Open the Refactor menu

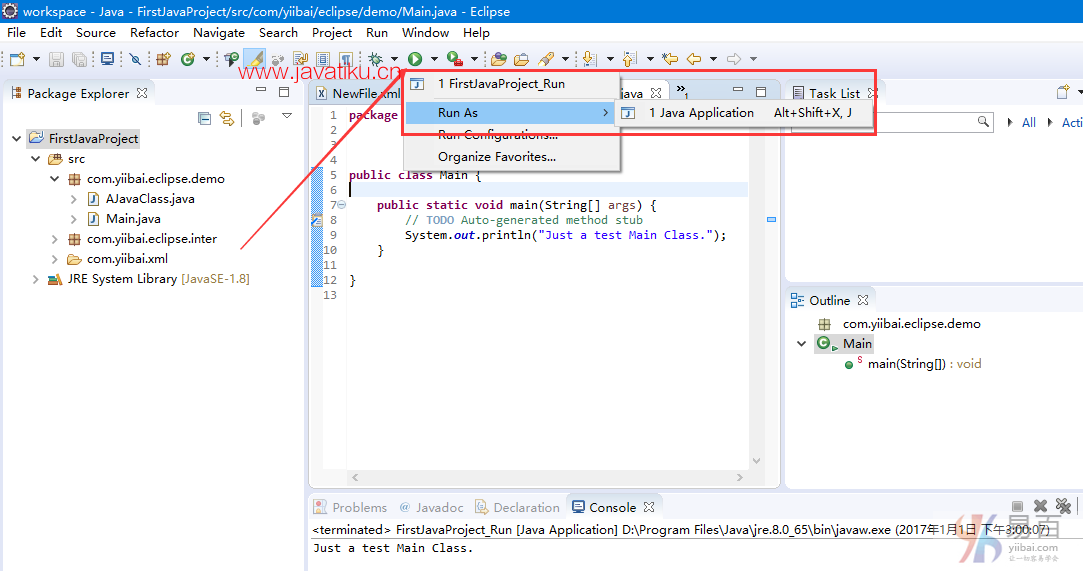154,32
